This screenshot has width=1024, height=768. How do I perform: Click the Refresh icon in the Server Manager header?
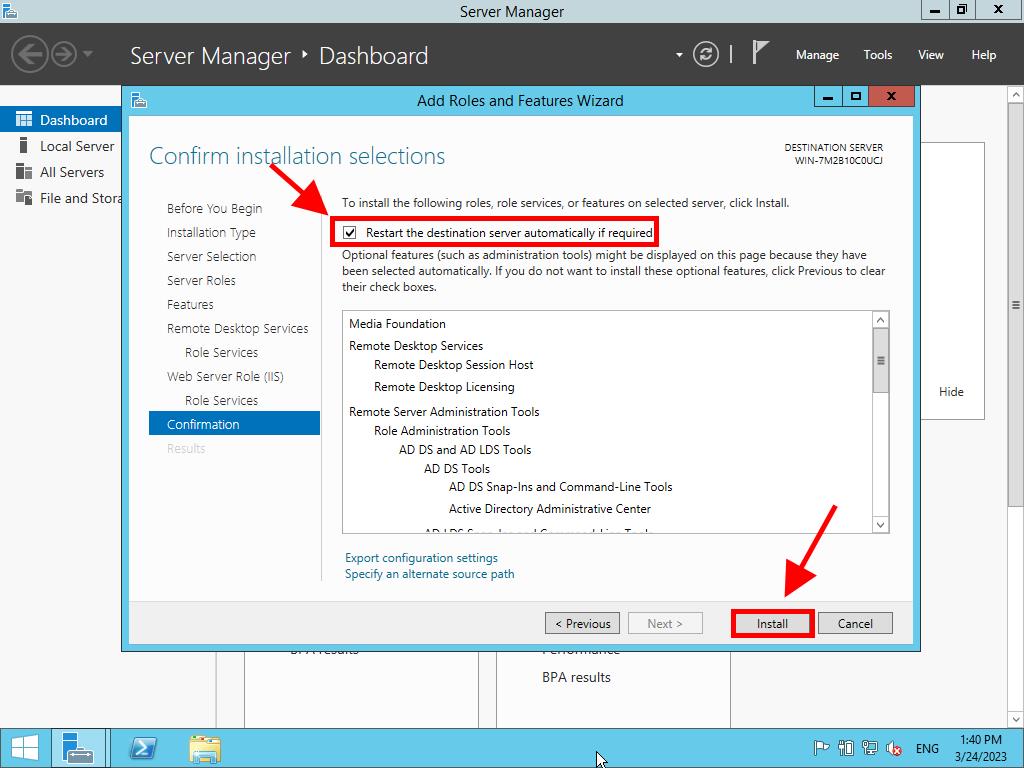point(705,54)
